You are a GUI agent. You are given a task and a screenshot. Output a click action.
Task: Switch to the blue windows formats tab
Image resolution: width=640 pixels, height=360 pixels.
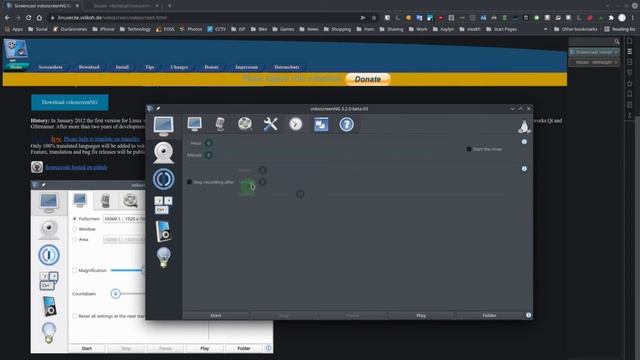pyautogui.click(x=321, y=124)
